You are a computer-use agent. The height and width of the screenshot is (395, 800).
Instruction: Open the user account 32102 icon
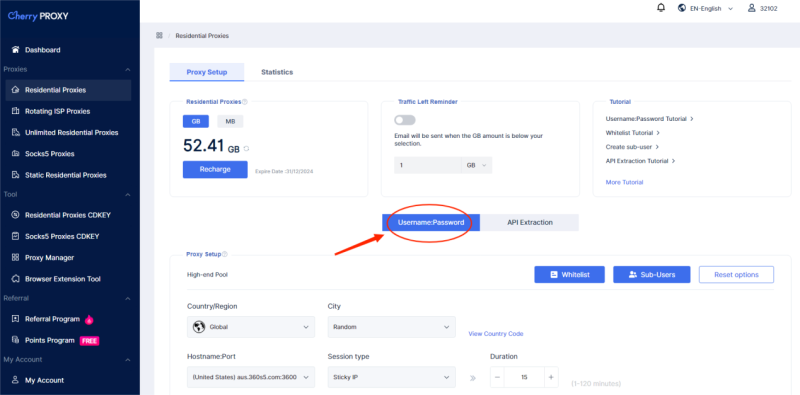[x=752, y=8]
